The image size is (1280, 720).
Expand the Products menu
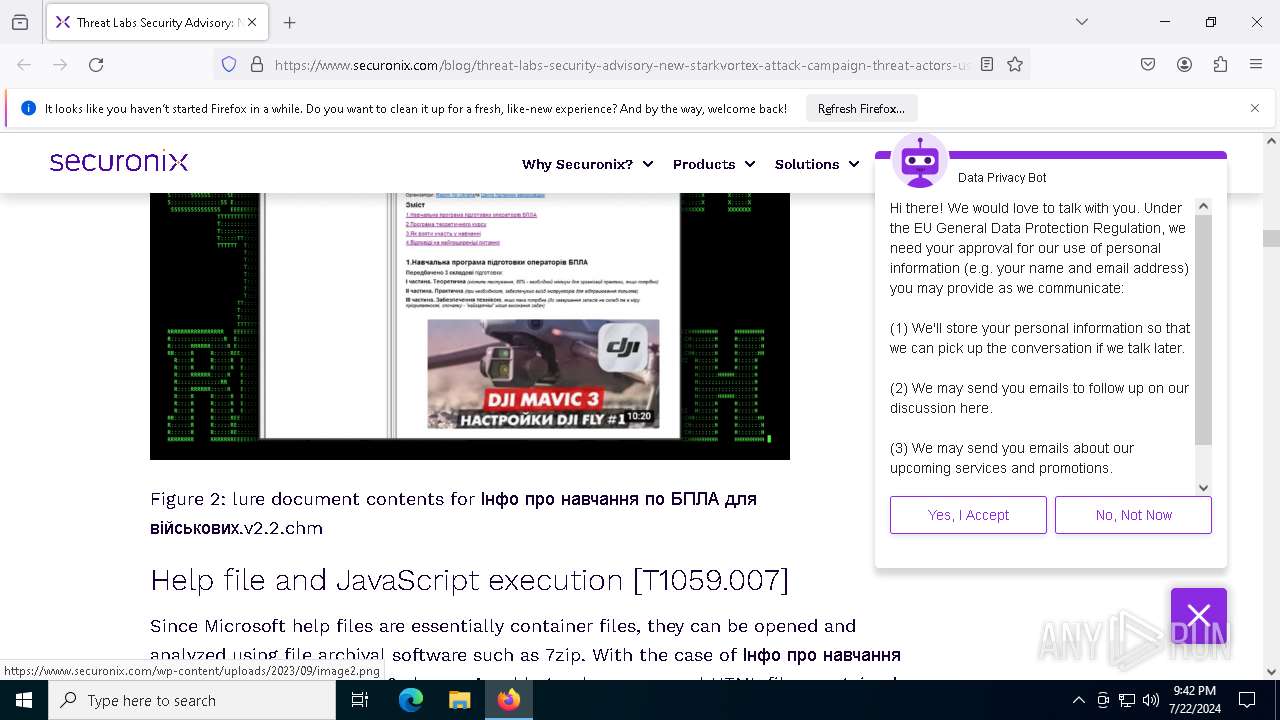(x=713, y=164)
